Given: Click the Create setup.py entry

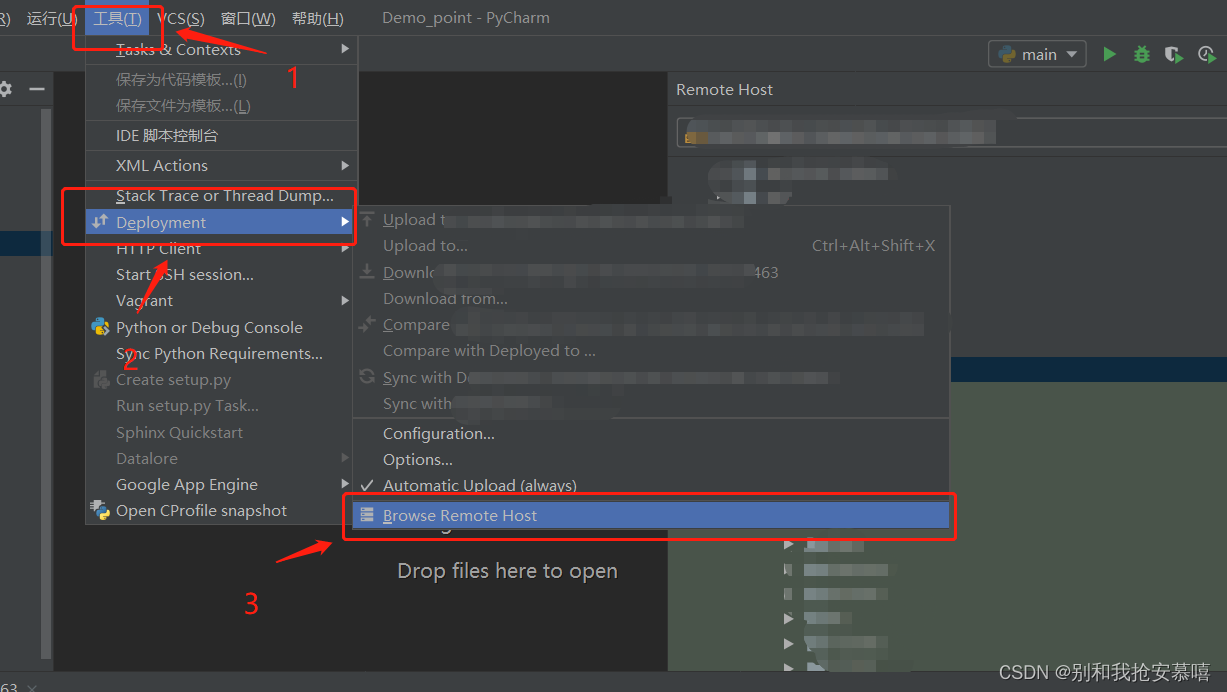Looking at the screenshot, I should (221, 379).
